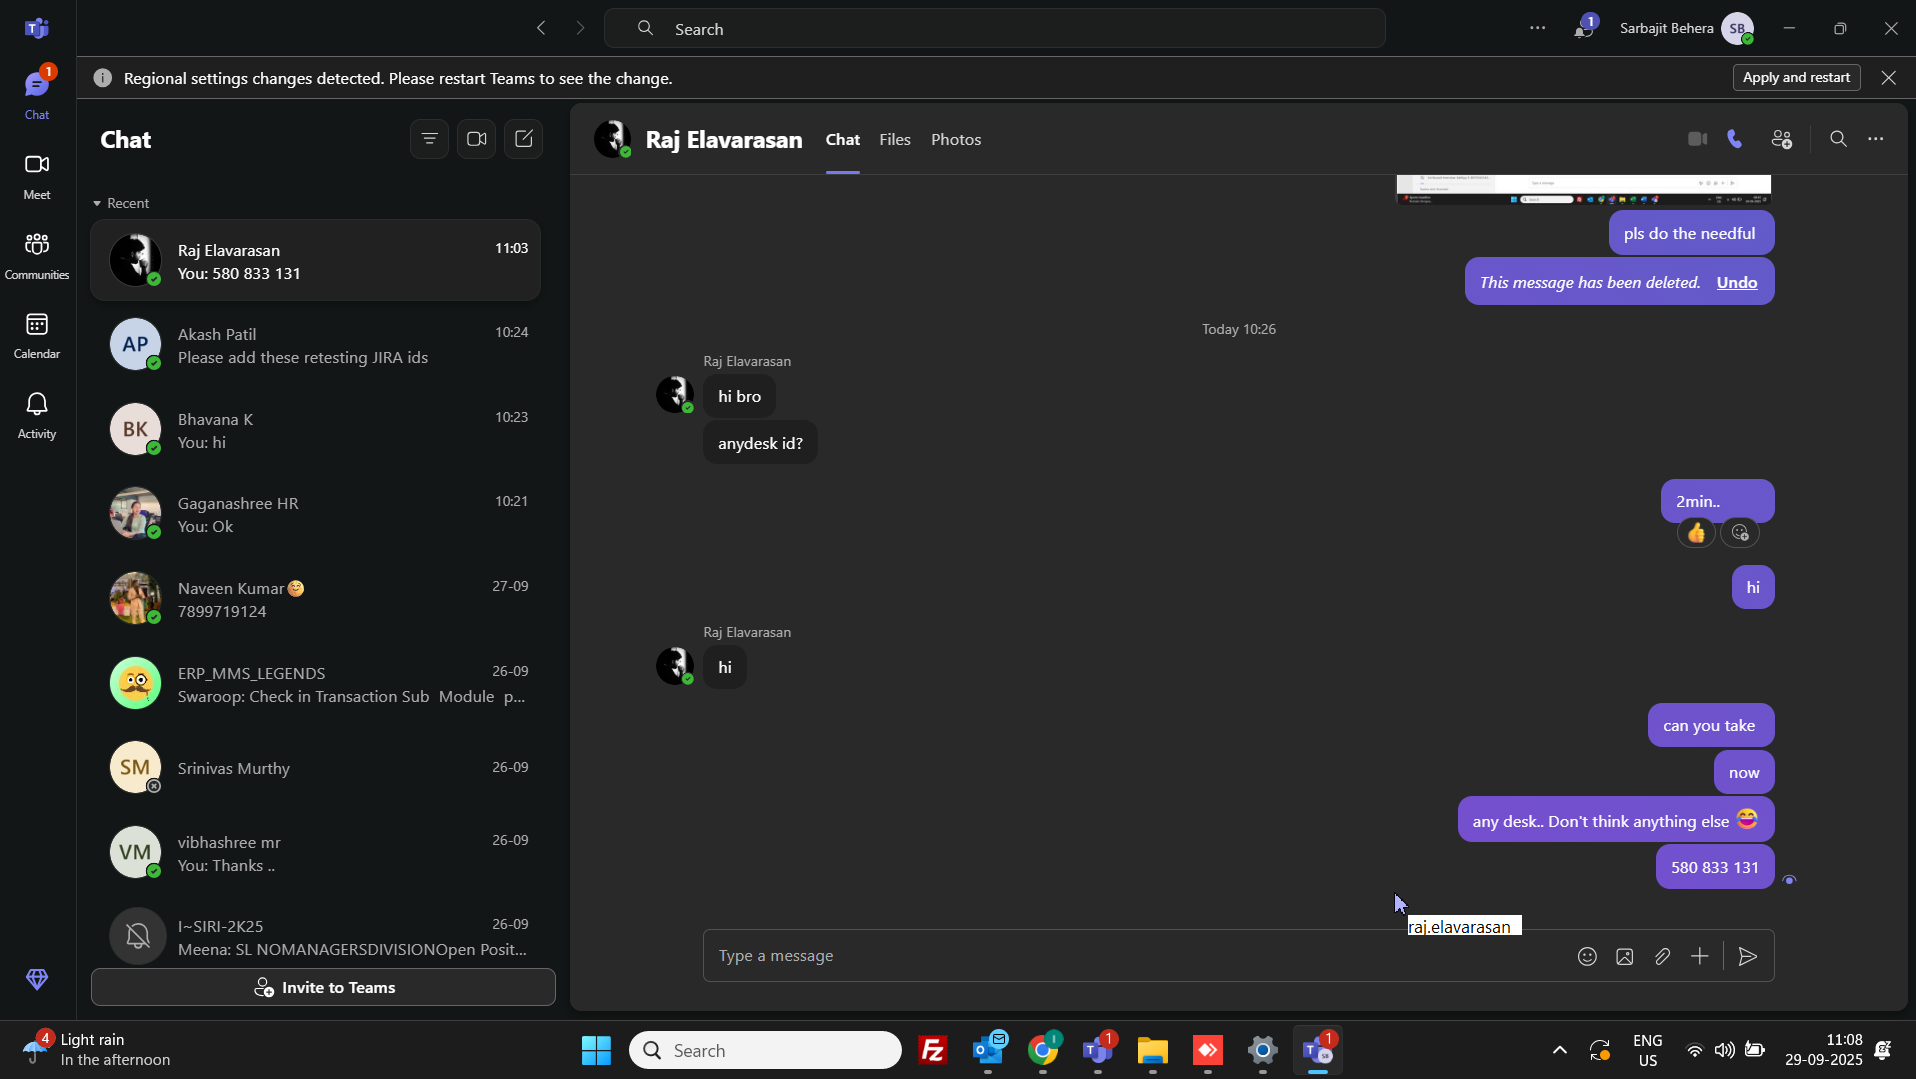Search within the Raj Elavarasan chat

(x=1838, y=139)
